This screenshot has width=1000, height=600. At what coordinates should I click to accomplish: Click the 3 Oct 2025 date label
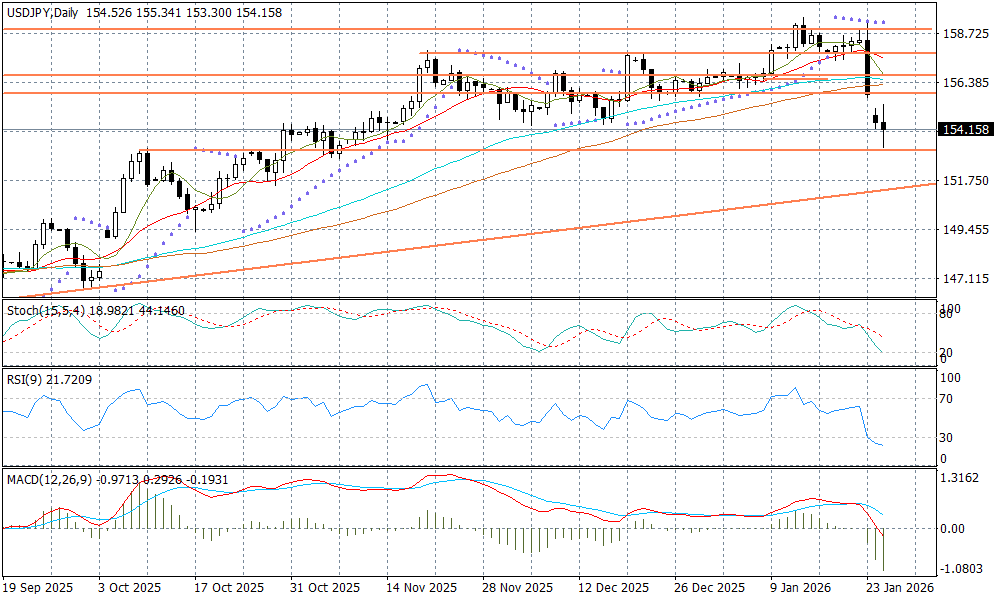(x=128, y=588)
